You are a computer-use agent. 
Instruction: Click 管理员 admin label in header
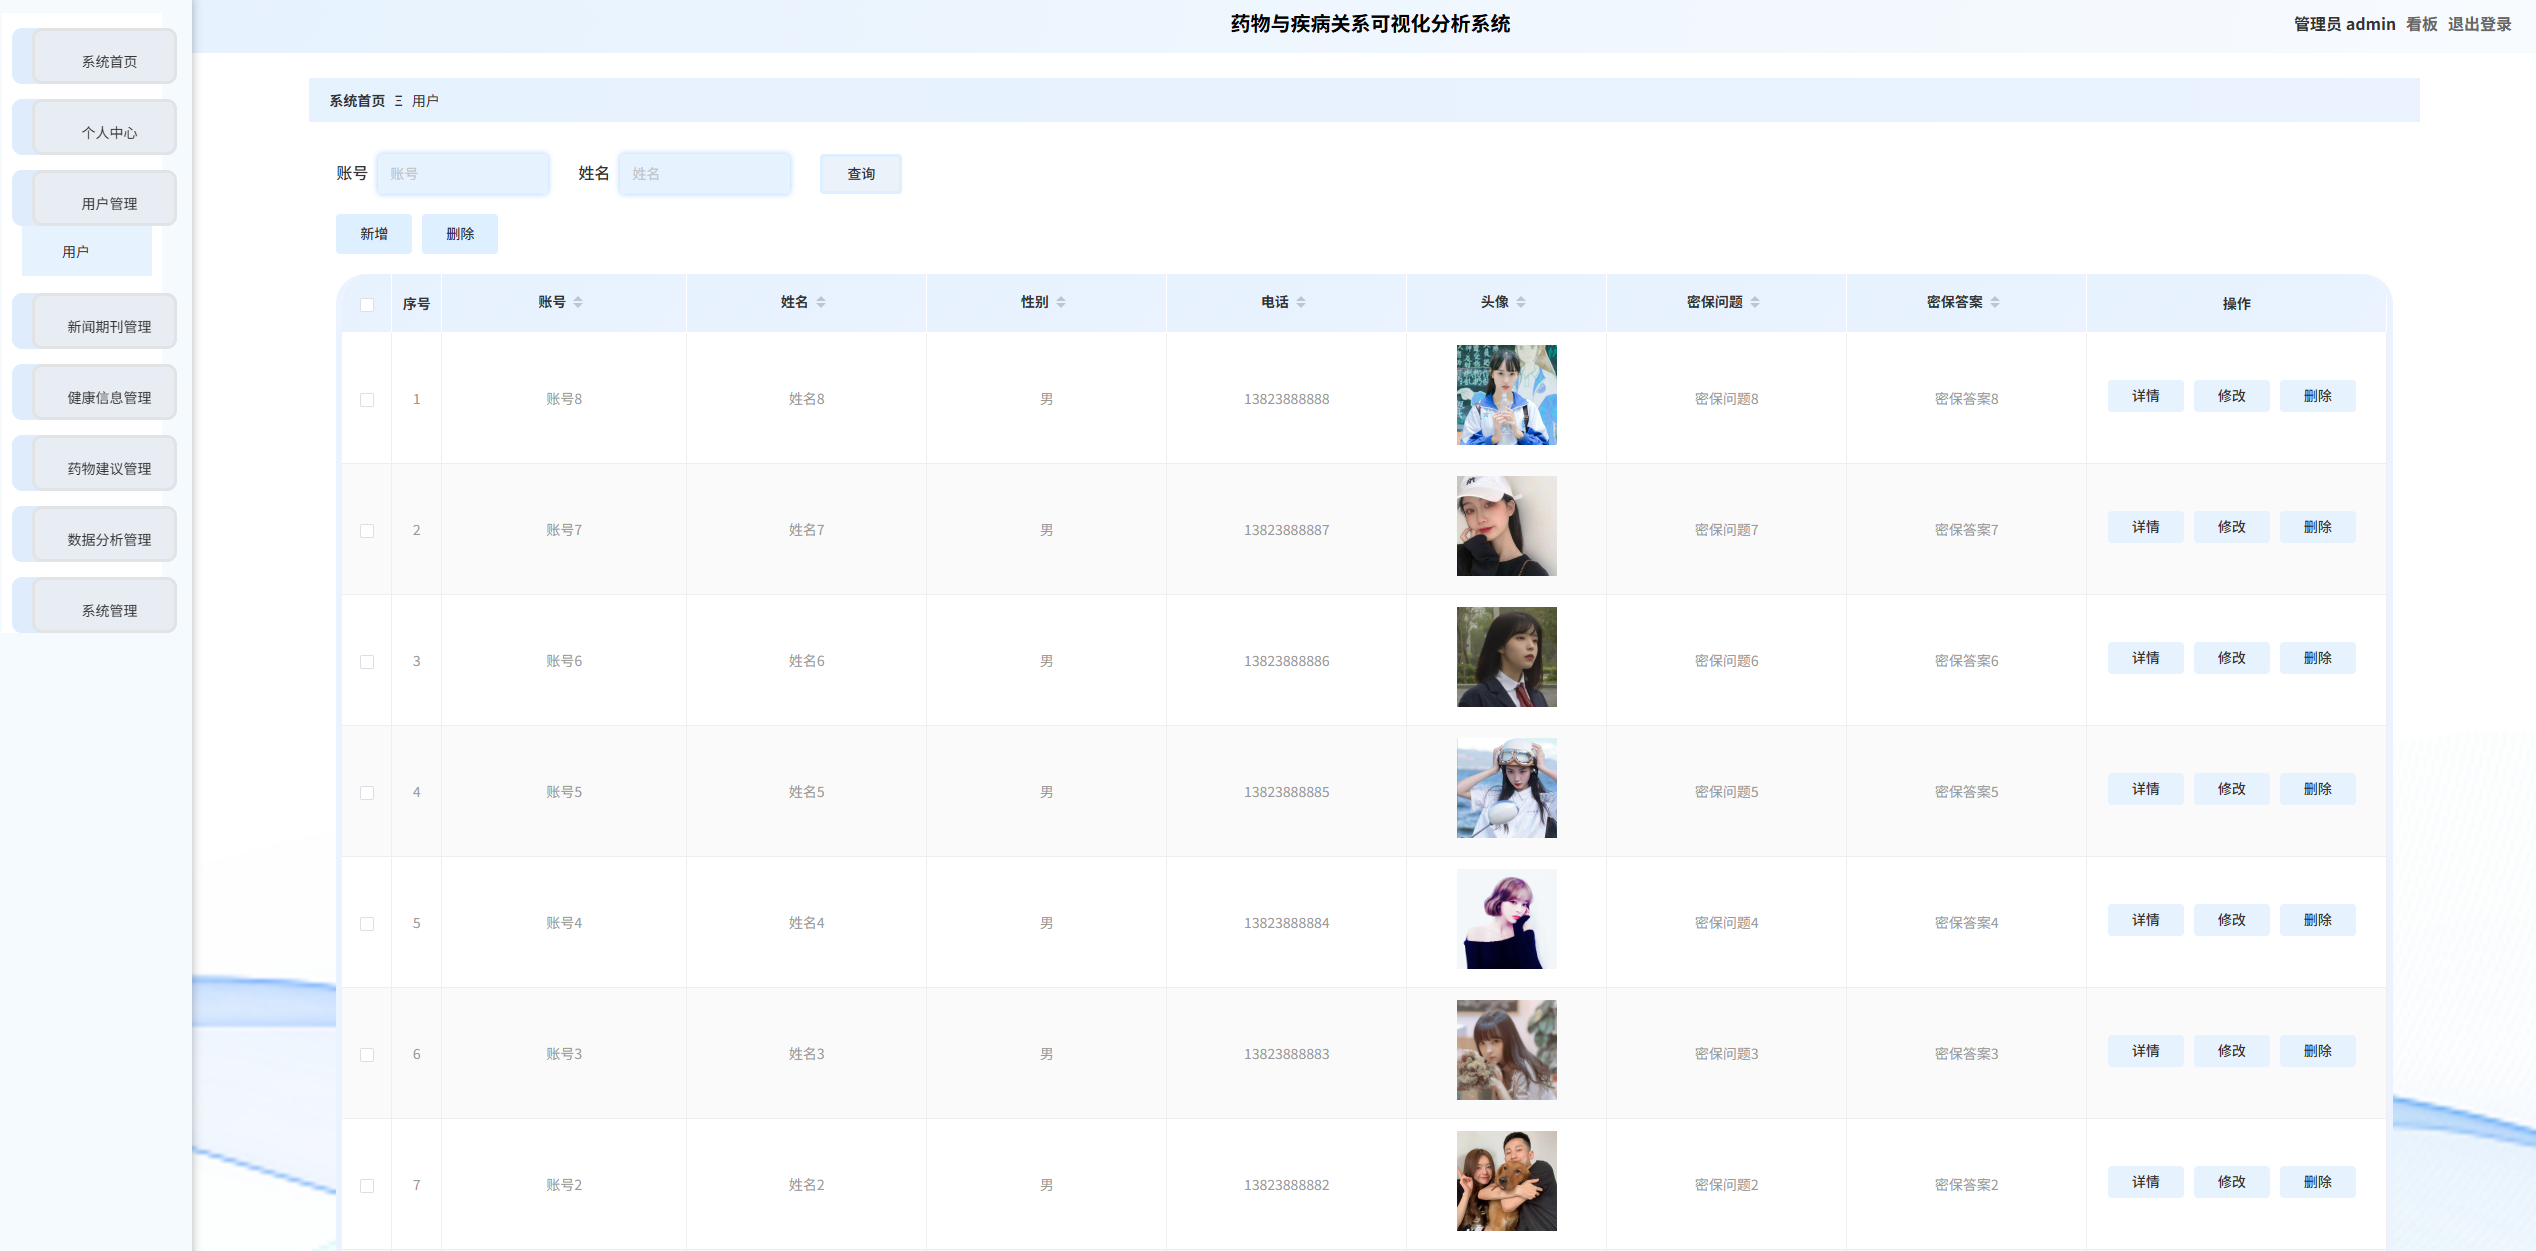(2345, 24)
